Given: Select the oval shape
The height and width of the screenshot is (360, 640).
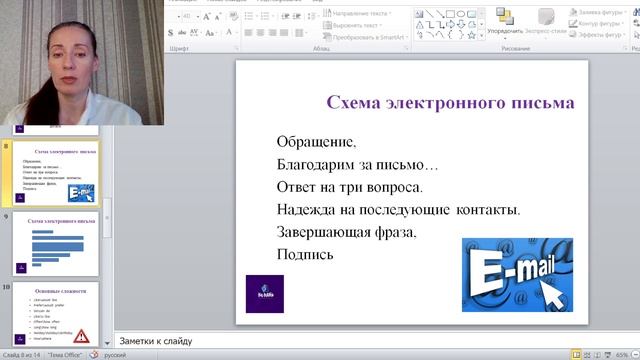Looking at the screenshot, I should pyautogui.click(x=461, y=14).
